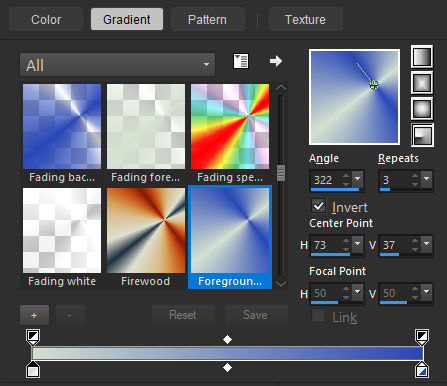
Task: Click the lower color midpoint diamond
Action: click(227, 368)
